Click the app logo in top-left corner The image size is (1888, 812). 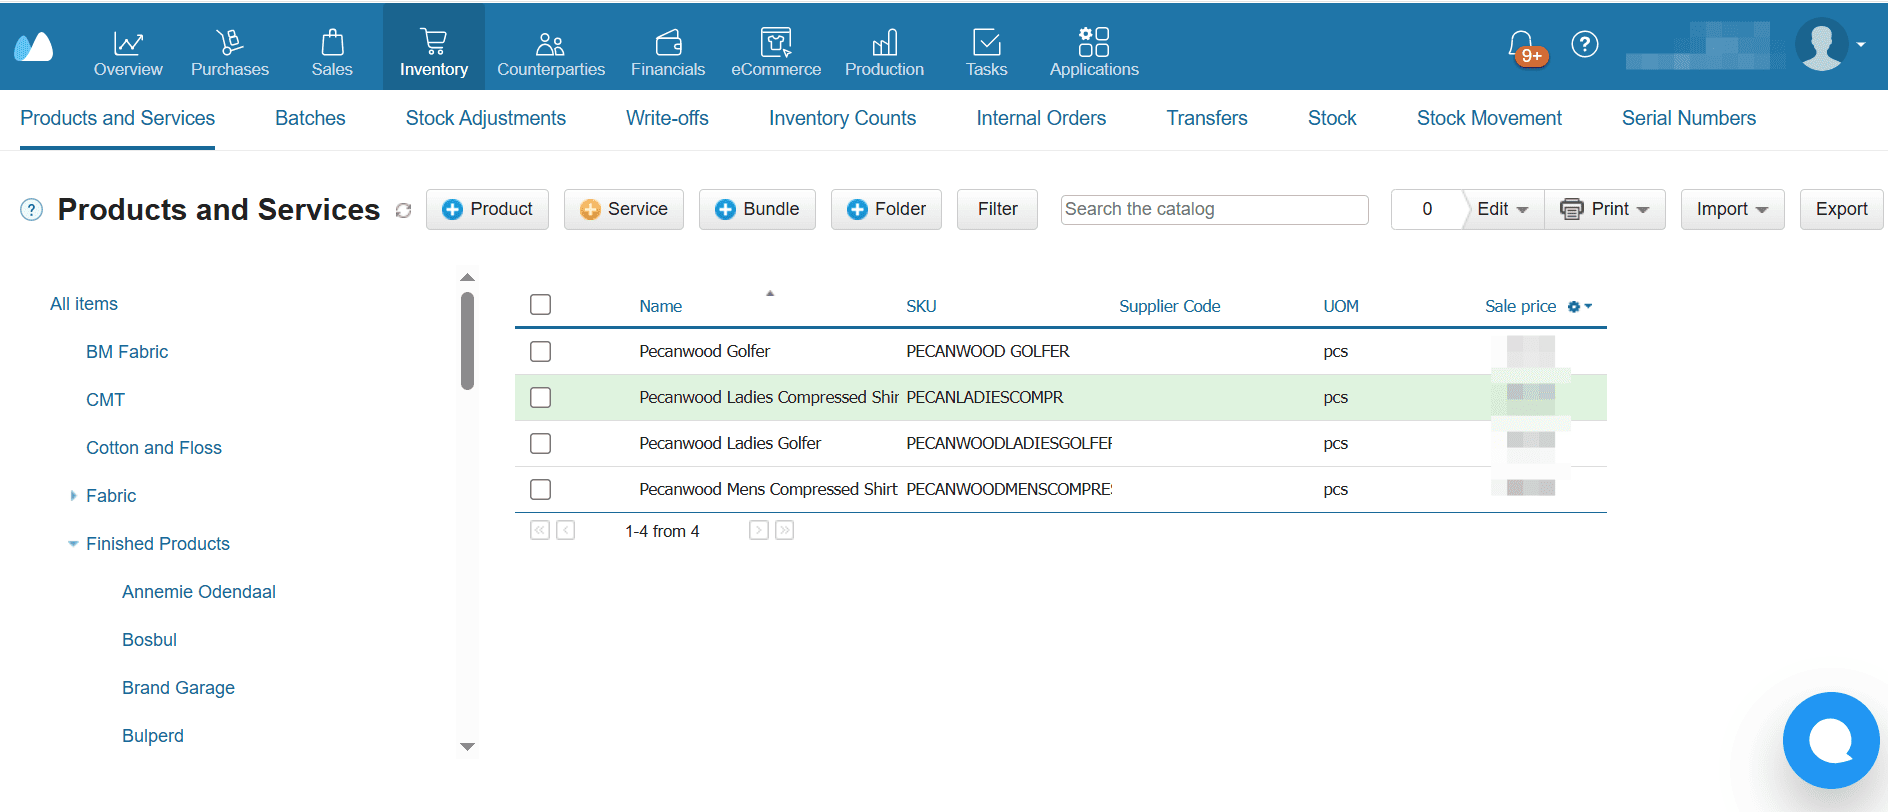click(x=34, y=46)
